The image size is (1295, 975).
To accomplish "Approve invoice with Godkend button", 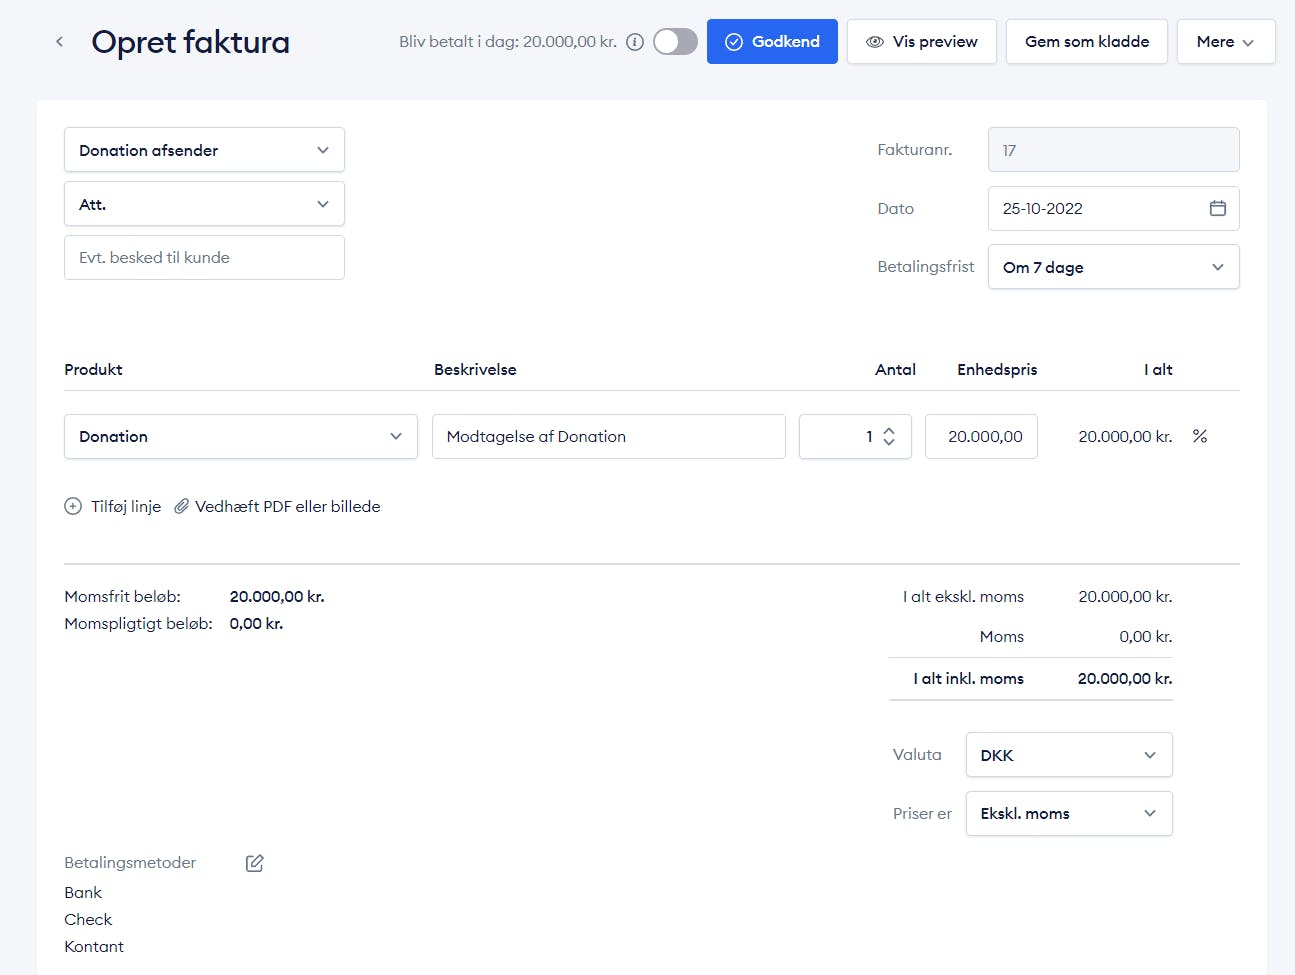I will click(x=772, y=42).
